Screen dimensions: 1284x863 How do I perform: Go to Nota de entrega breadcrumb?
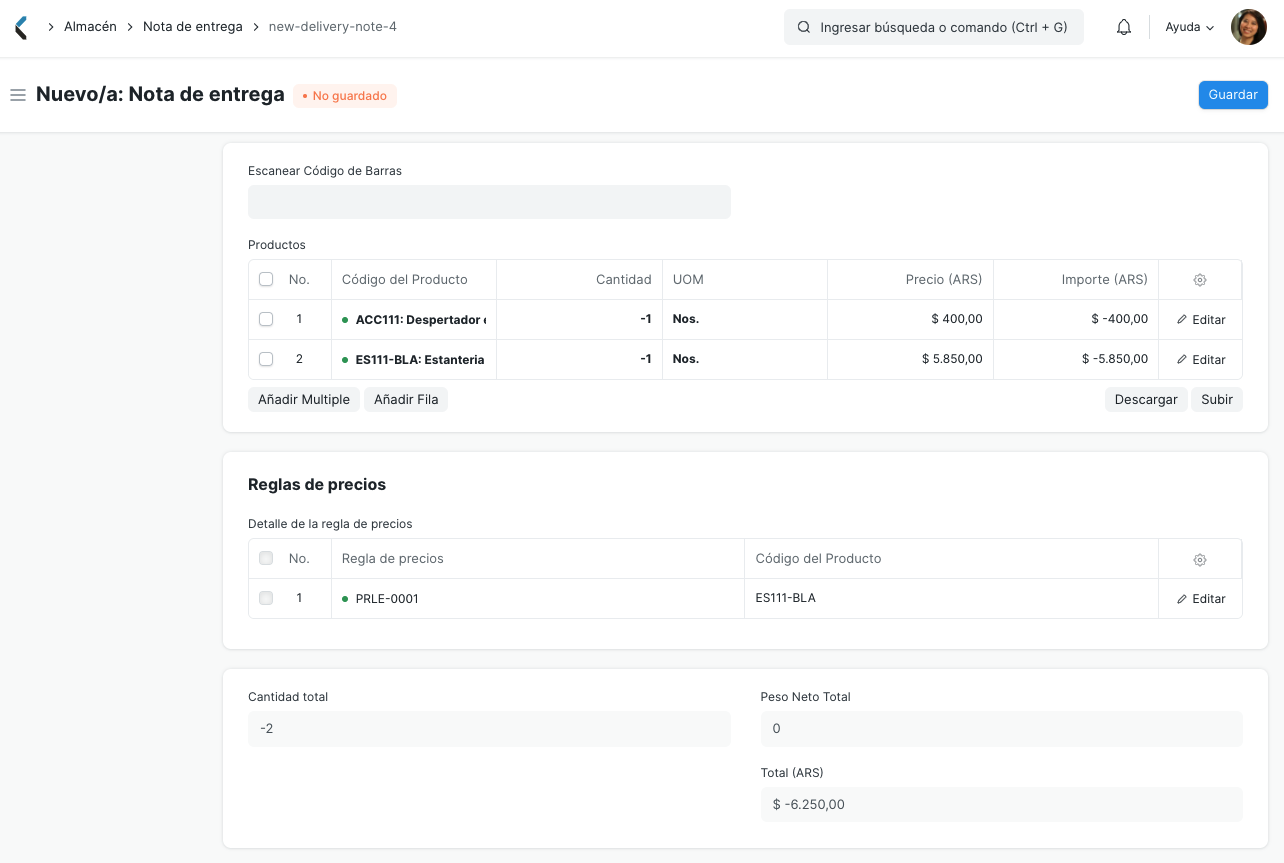(193, 27)
